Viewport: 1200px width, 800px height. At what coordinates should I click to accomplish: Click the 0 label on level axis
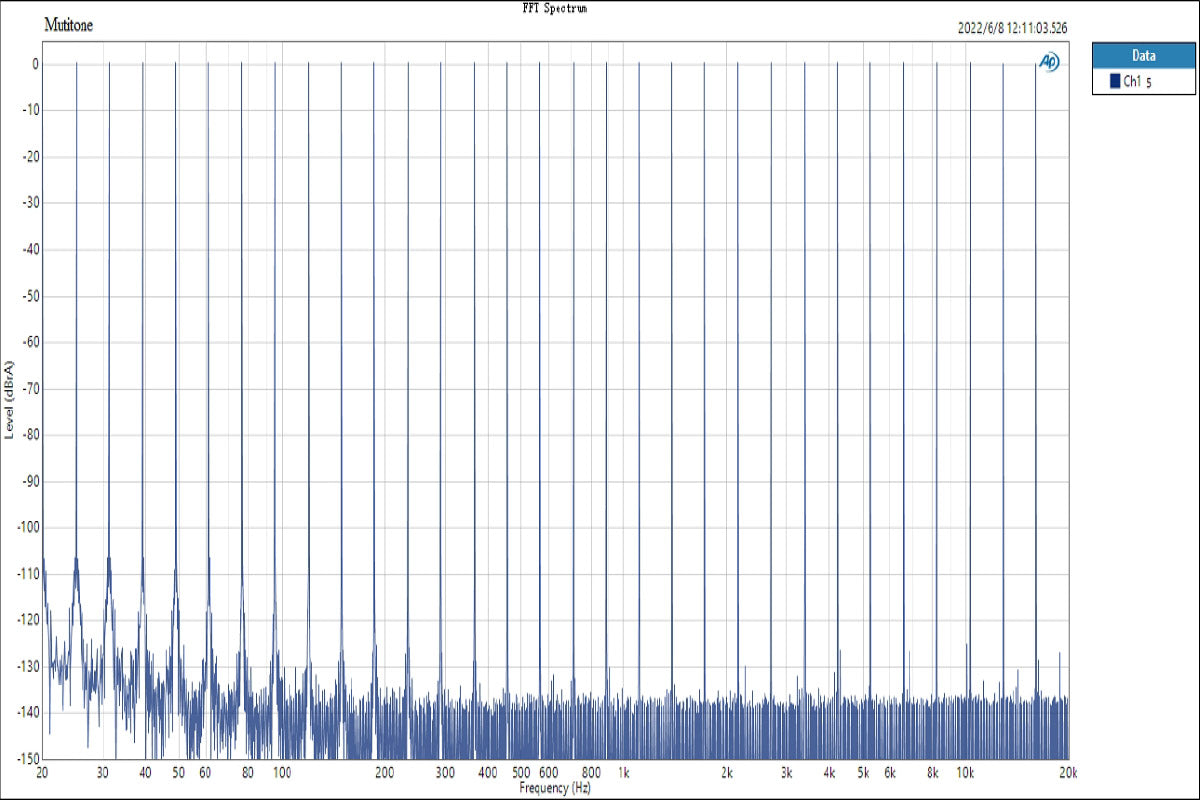[34, 64]
